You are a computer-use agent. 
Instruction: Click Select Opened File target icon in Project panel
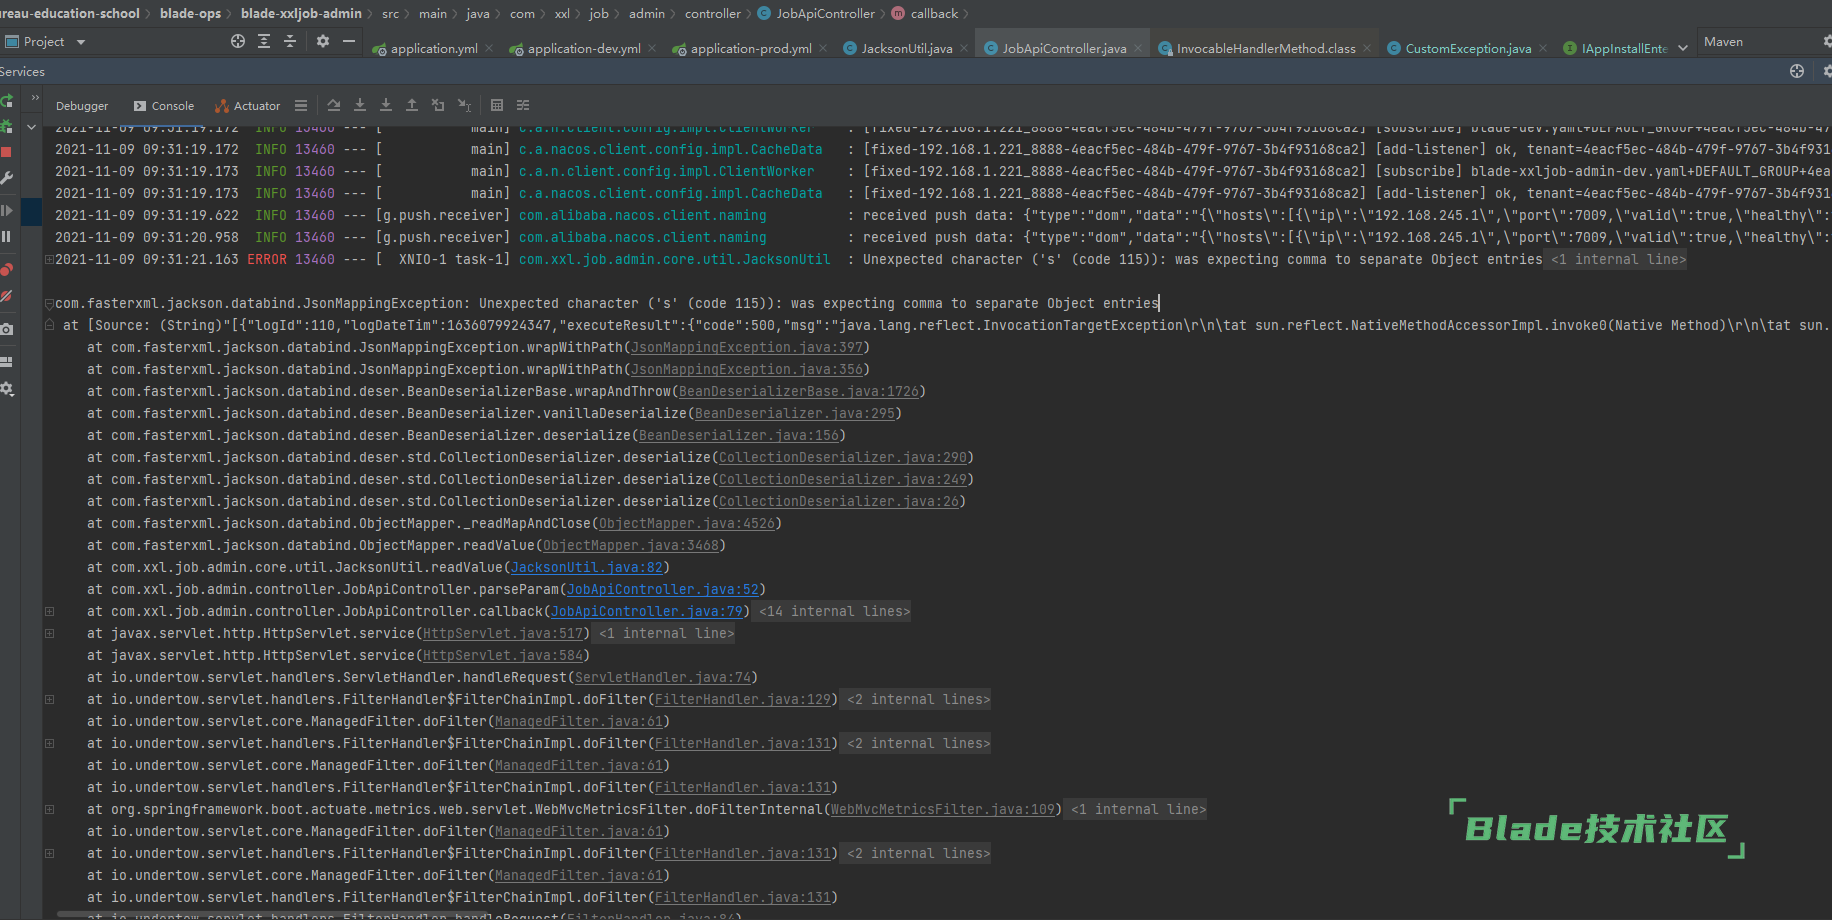click(x=238, y=41)
